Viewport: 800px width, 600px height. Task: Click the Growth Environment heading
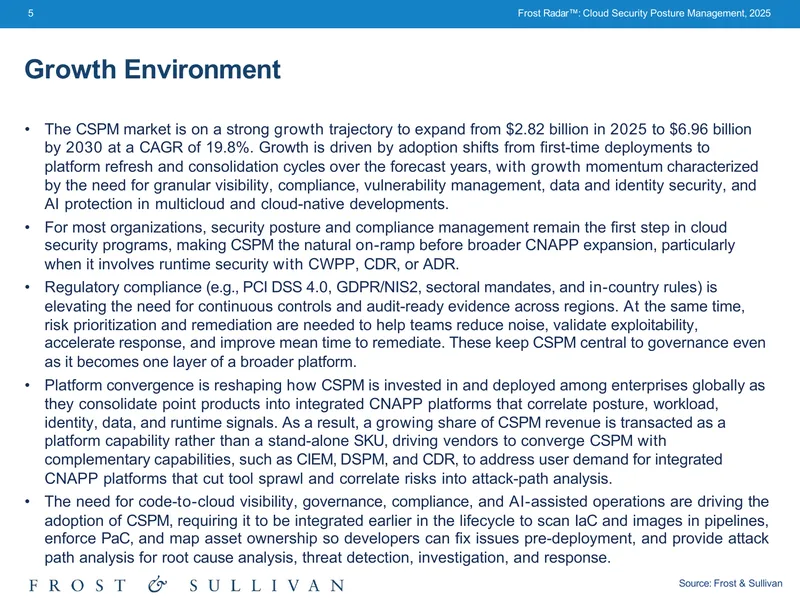pos(153,69)
